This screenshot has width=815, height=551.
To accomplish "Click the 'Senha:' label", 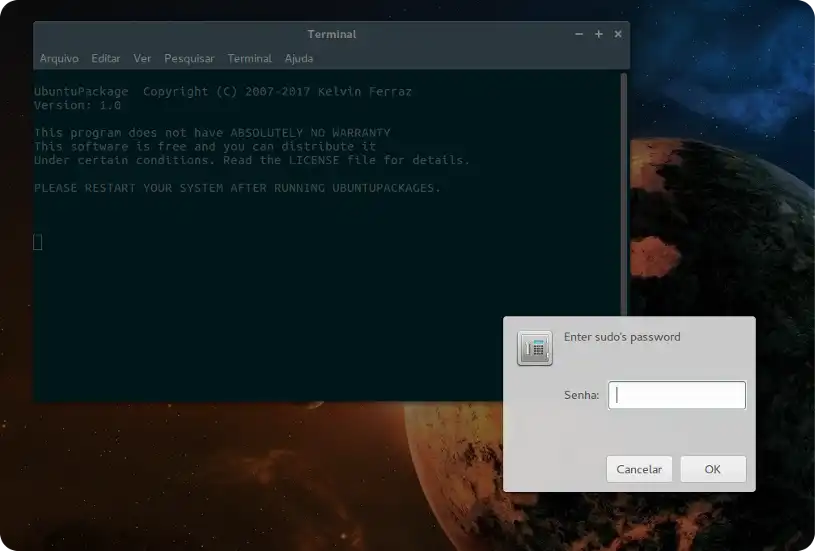I will pyautogui.click(x=582, y=395).
